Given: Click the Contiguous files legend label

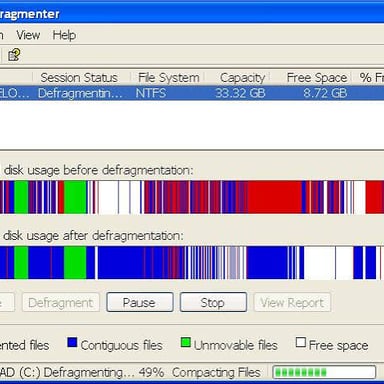Looking at the screenshot, I should point(121,345).
